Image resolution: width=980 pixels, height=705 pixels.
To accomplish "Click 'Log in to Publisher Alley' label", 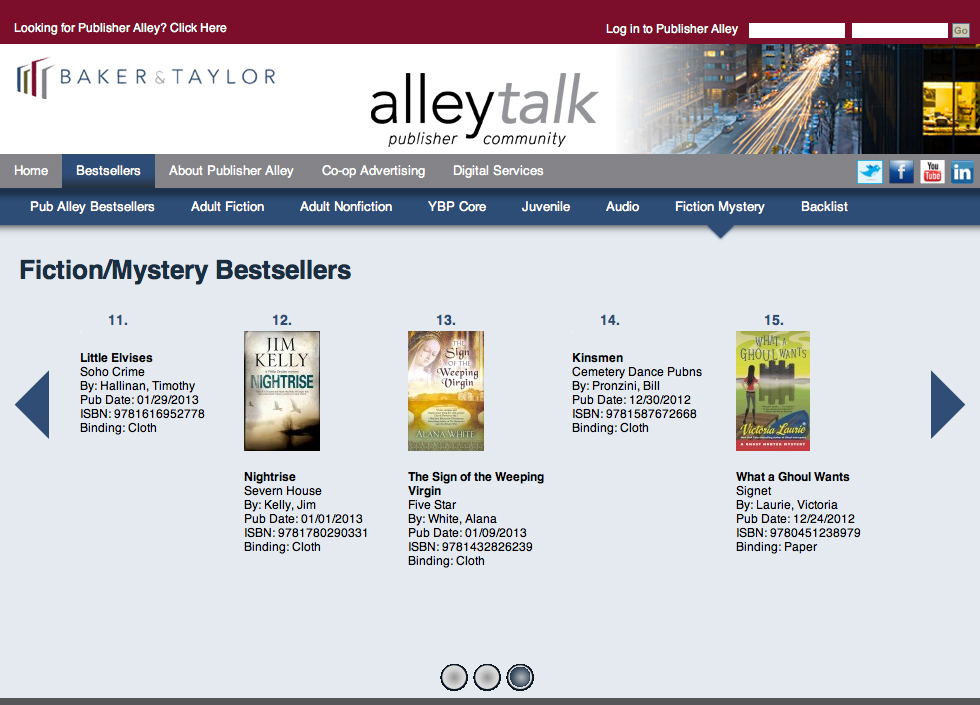I will (672, 29).
